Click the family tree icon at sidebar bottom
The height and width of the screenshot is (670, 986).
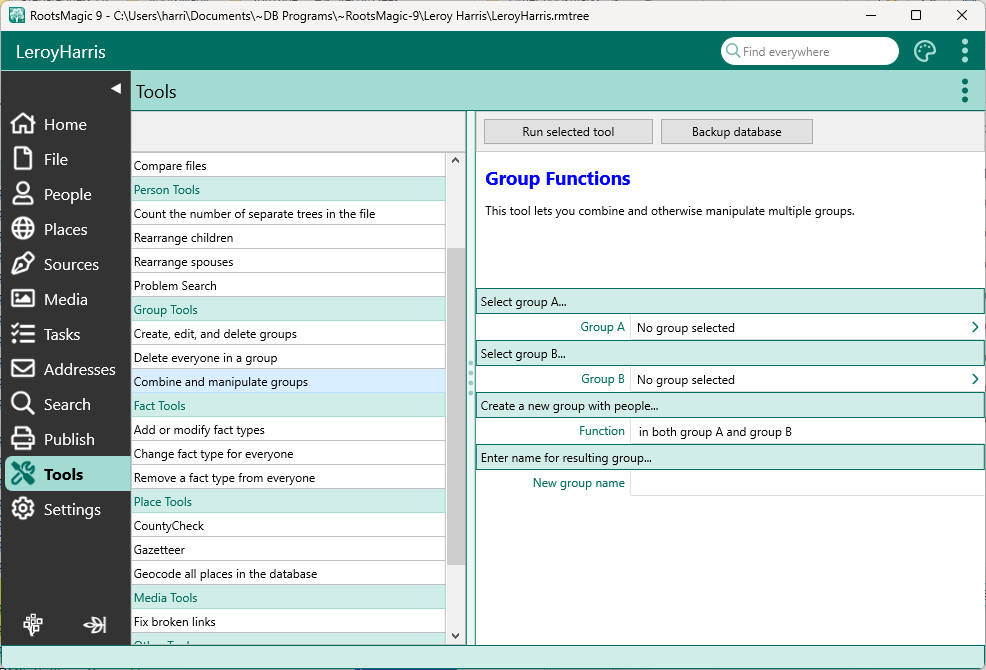click(x=34, y=625)
